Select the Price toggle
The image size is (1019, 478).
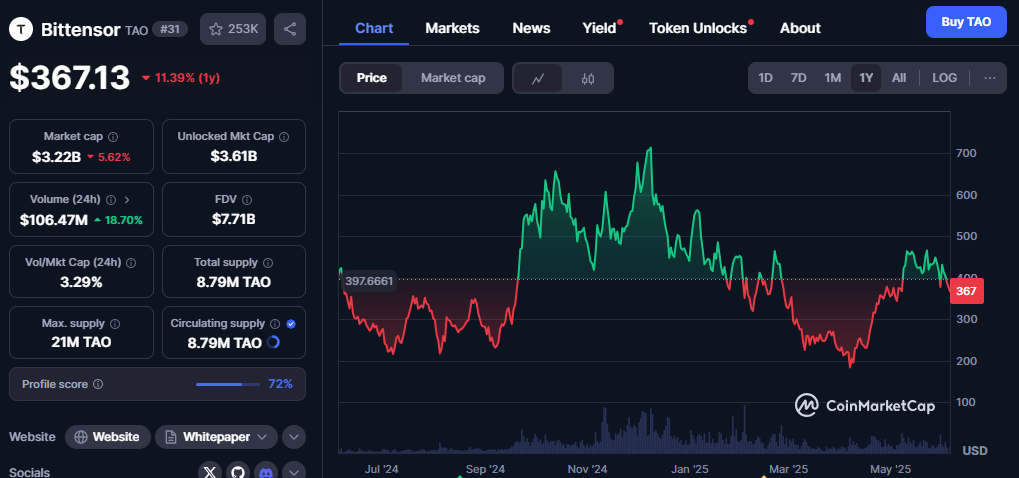[372, 78]
